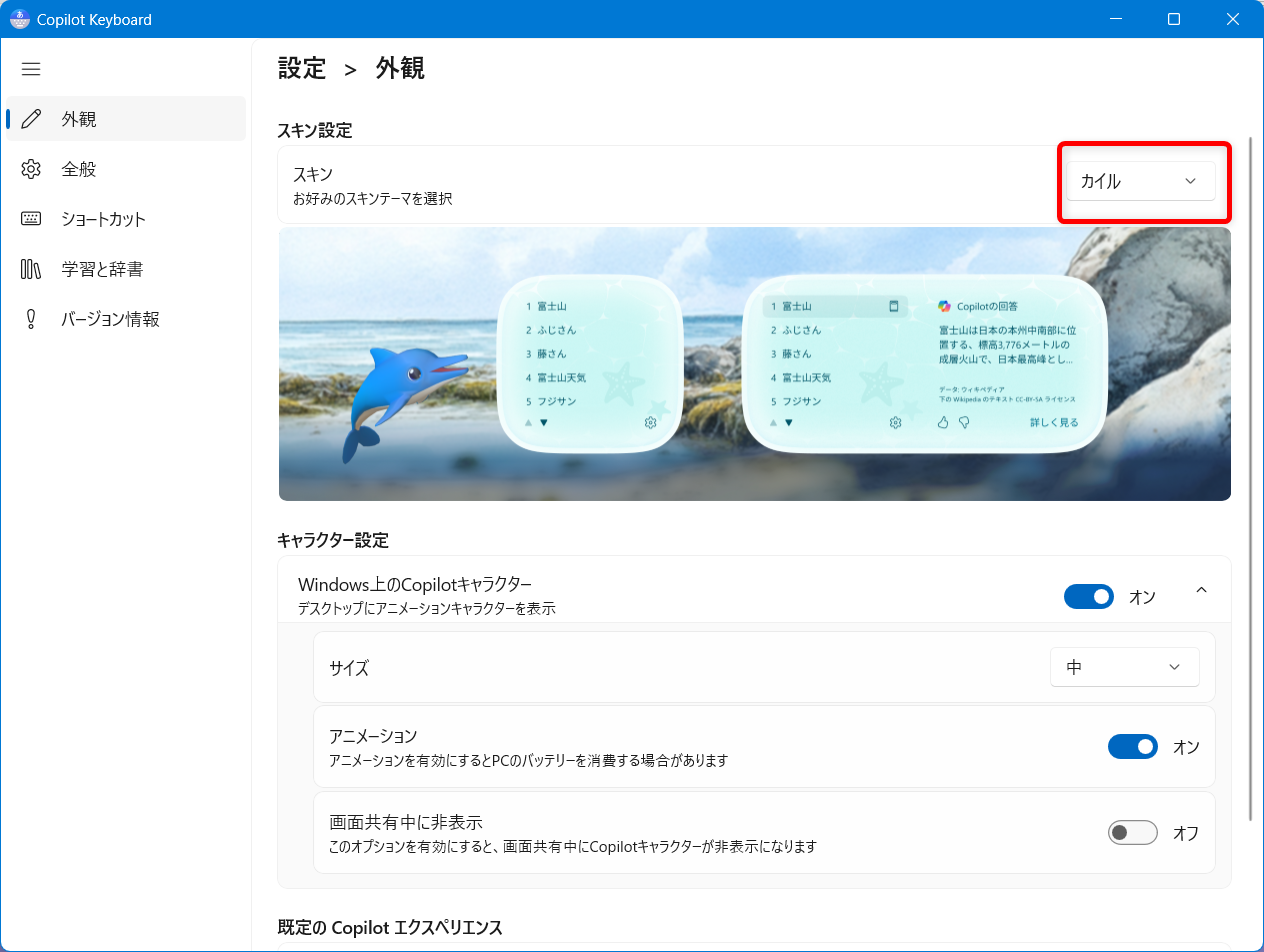Click '既定の Copilot エクスペリエンス' heading
This screenshot has width=1264, height=952.
(390, 928)
